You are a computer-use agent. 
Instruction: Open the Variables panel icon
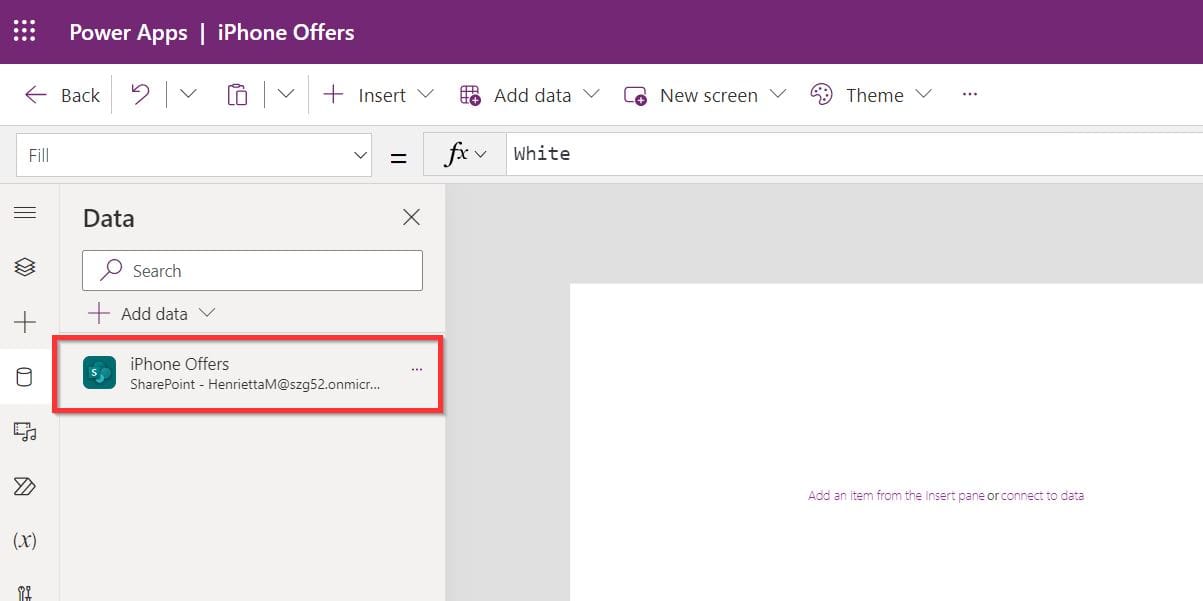coord(27,540)
